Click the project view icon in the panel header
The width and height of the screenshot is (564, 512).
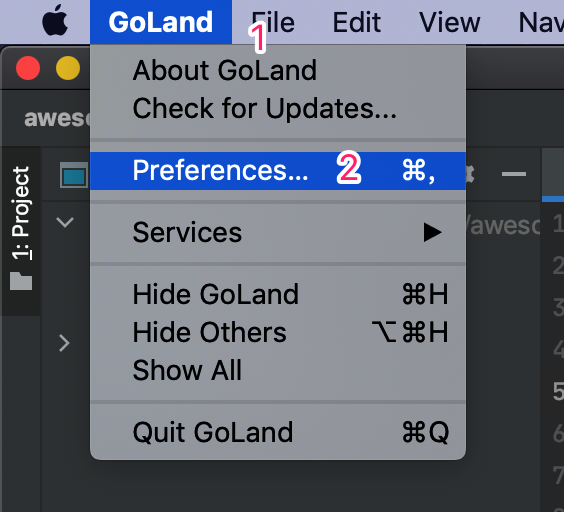pyautogui.click(x=74, y=175)
